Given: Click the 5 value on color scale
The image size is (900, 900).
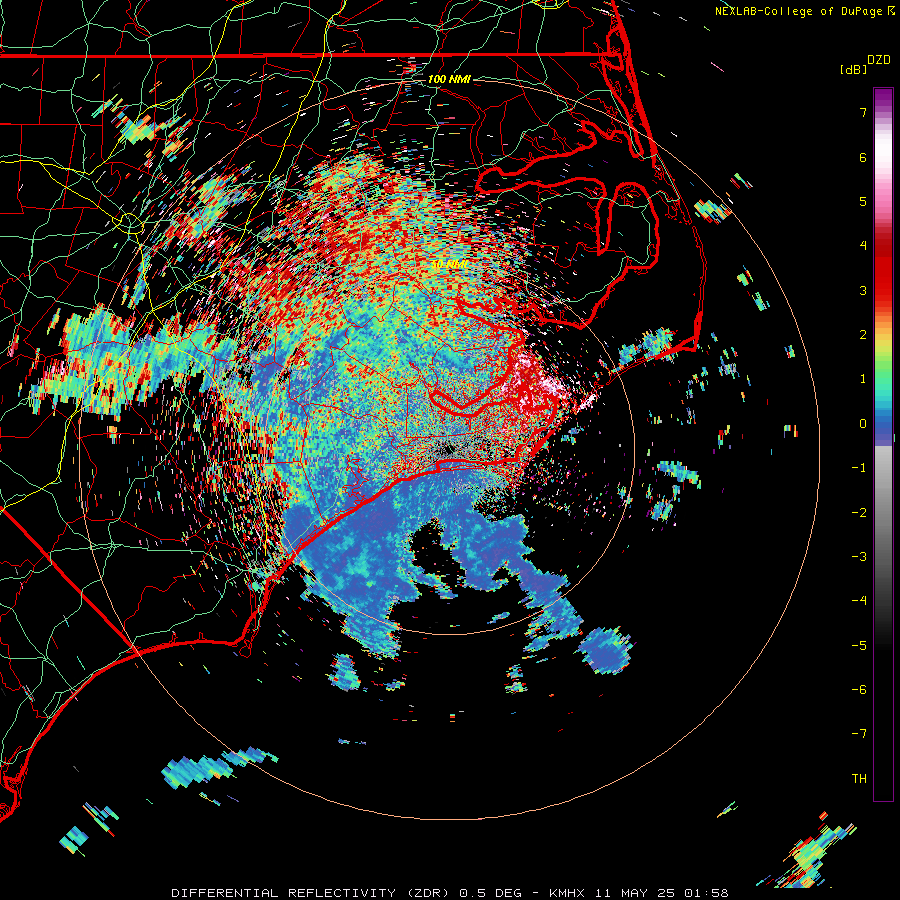Looking at the screenshot, I should point(863,201).
